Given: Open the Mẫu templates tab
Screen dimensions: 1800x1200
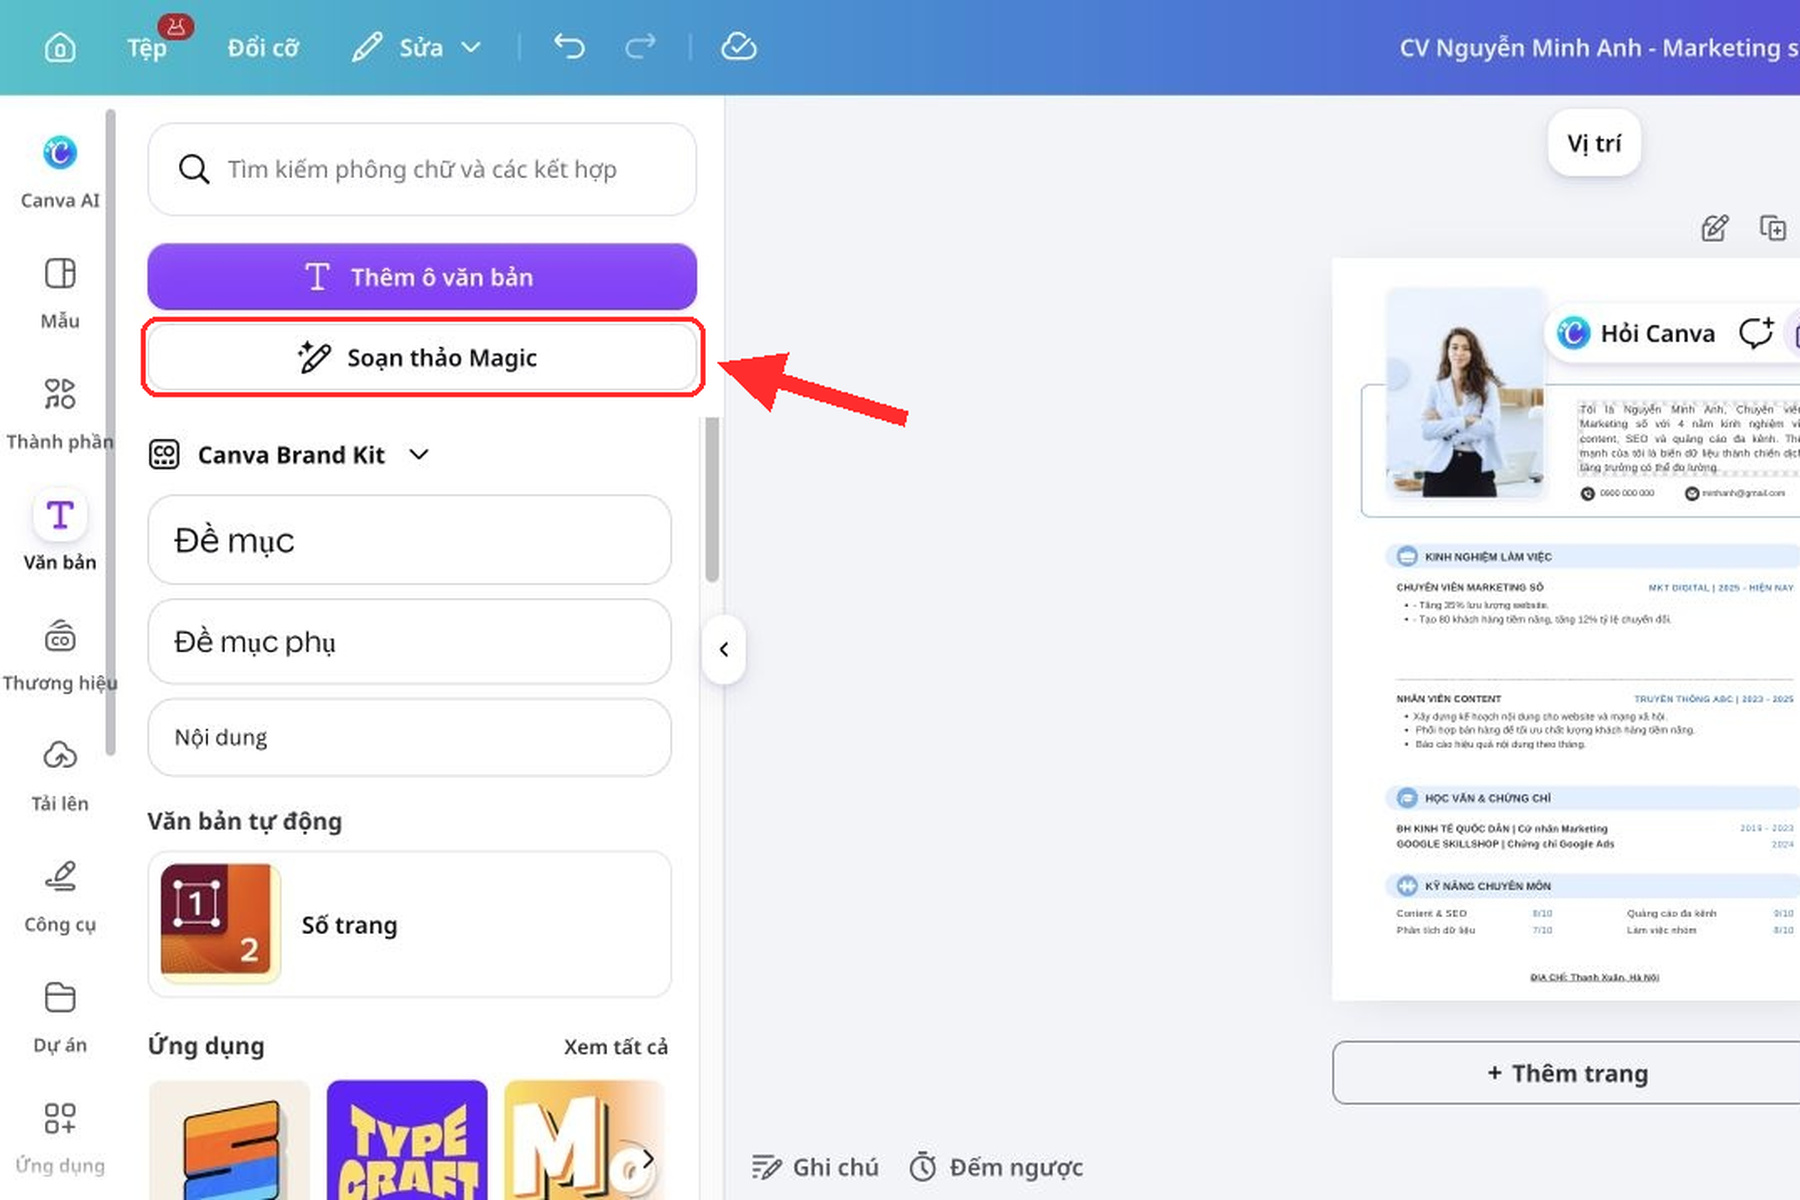Looking at the screenshot, I should point(60,293).
